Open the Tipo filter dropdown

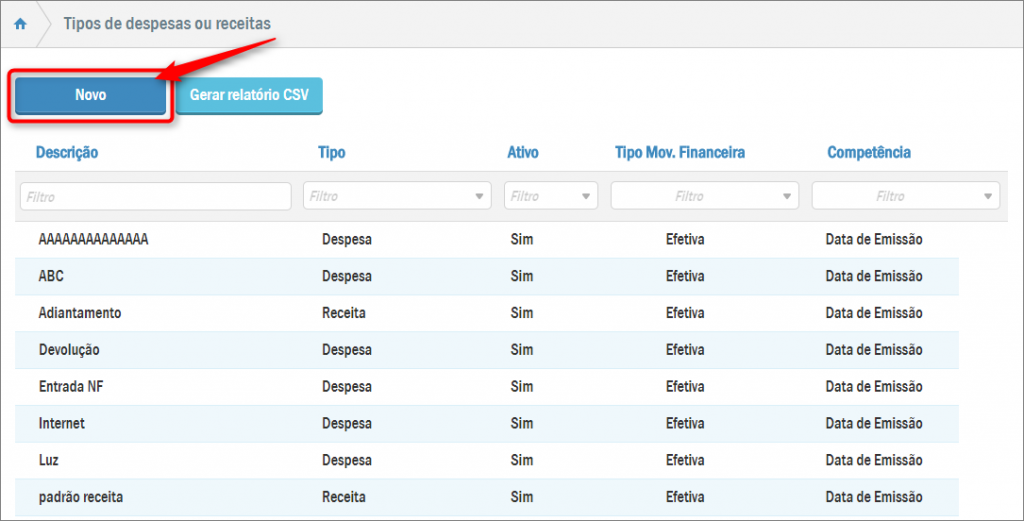(397, 196)
